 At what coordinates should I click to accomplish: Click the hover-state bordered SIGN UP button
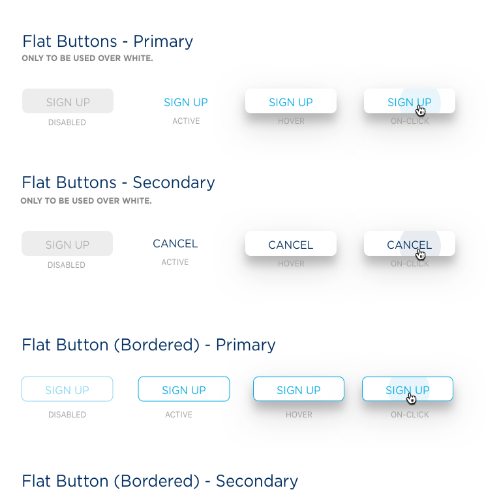[299, 389]
